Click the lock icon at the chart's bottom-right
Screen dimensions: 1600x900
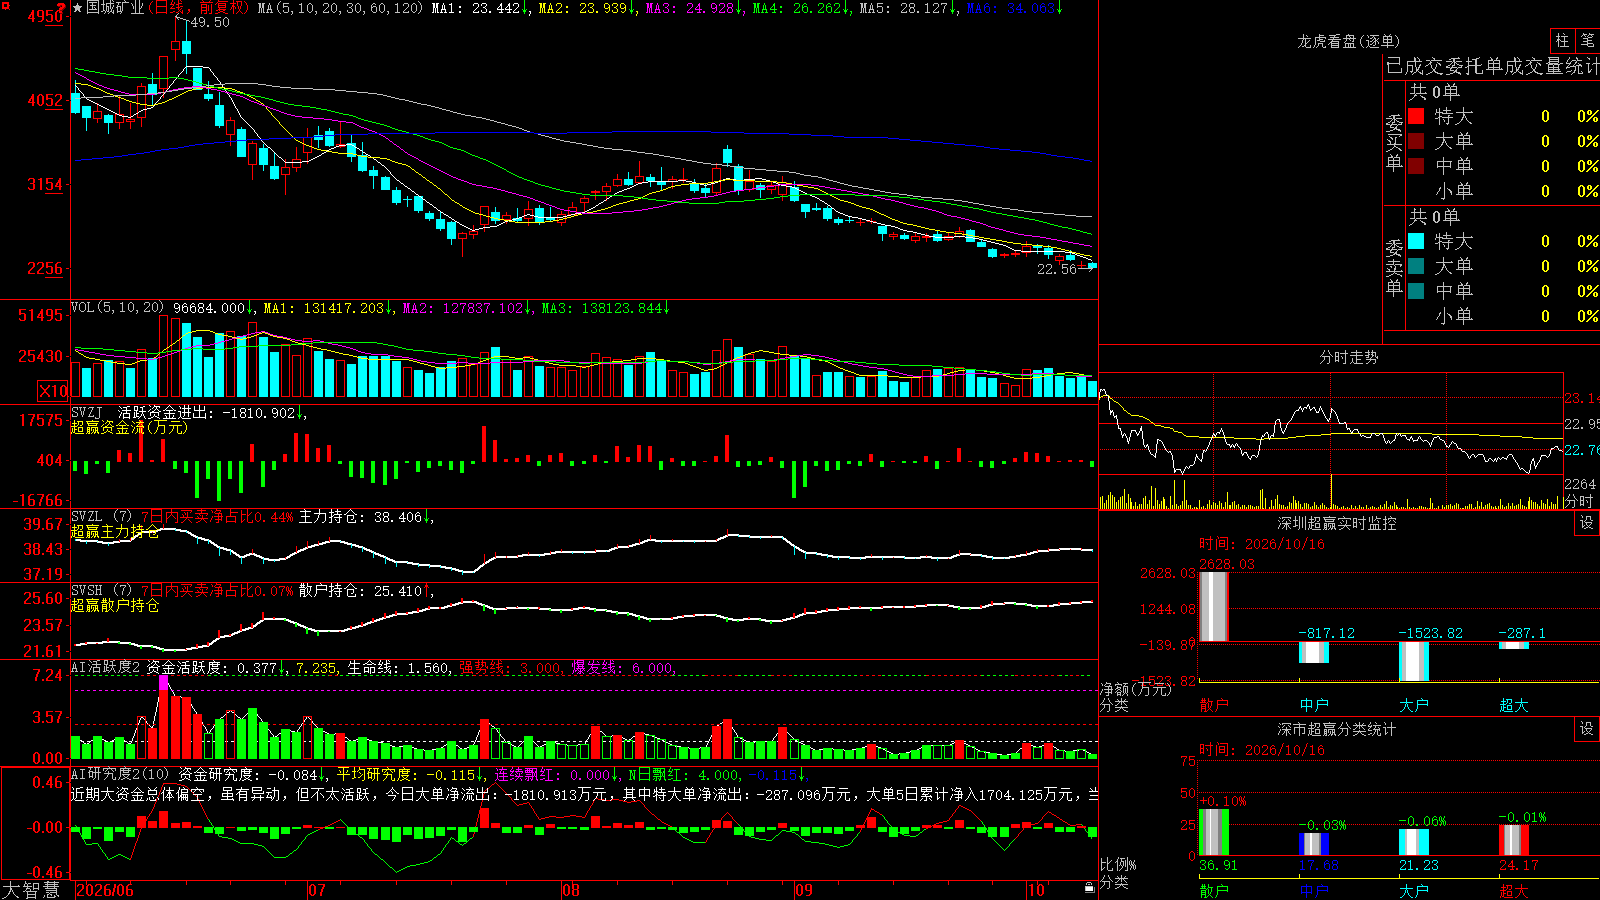tap(1090, 888)
